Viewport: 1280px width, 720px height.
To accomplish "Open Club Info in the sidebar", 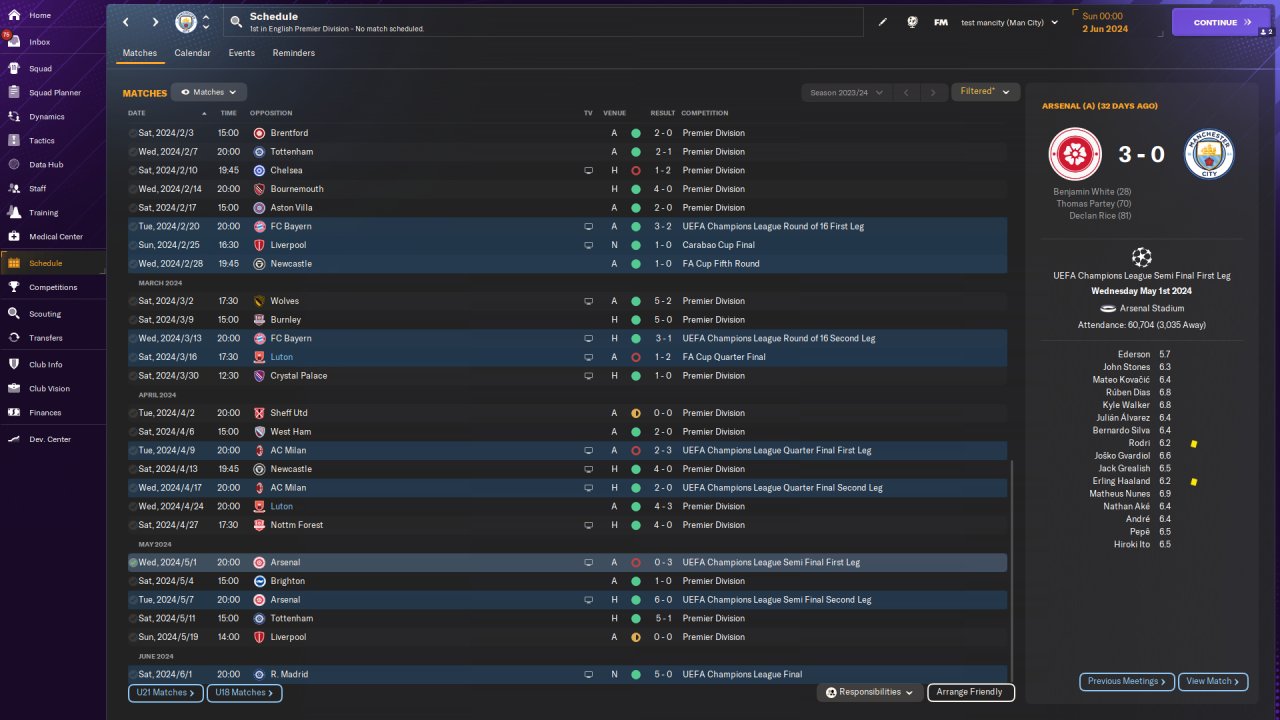I will tap(46, 365).
